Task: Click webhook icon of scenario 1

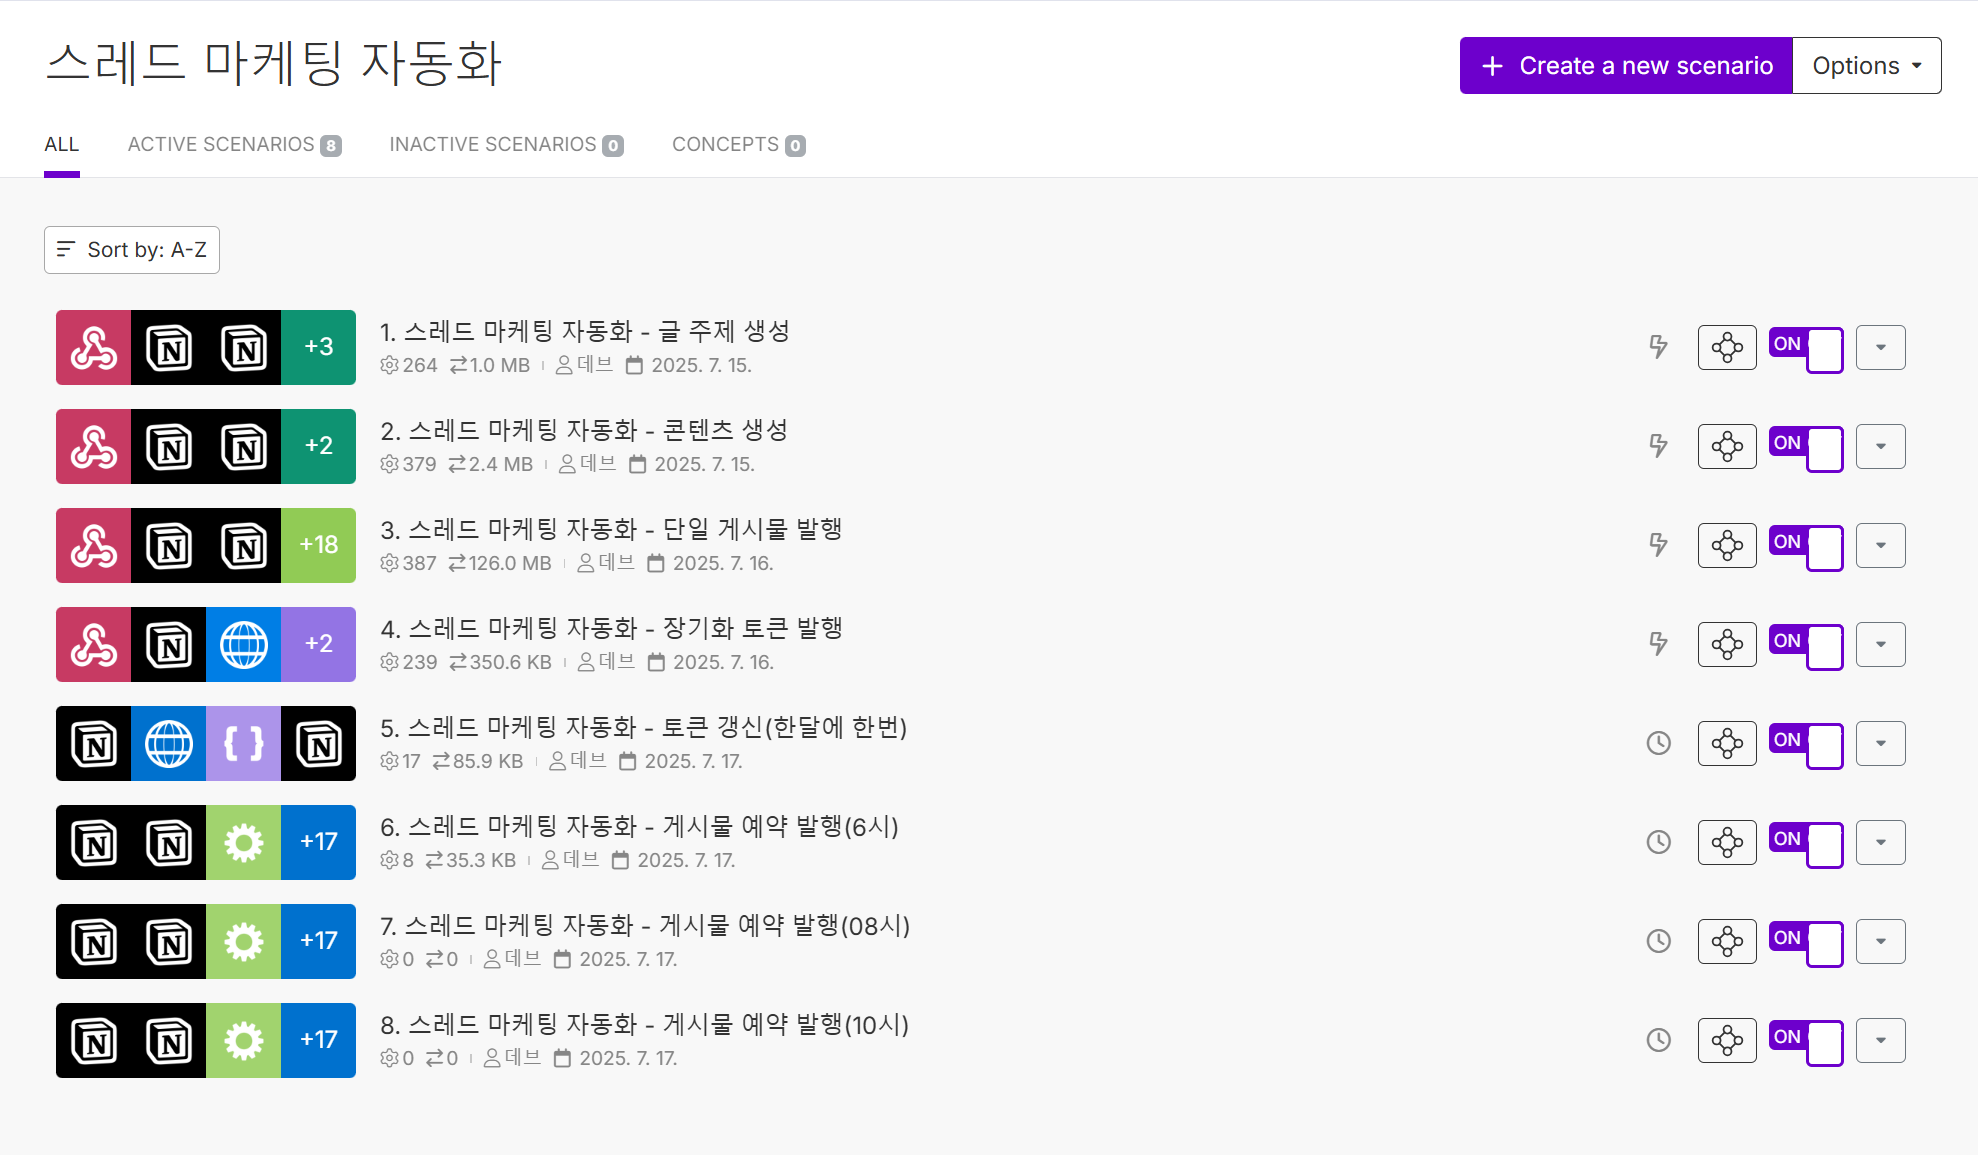Action: [93, 347]
